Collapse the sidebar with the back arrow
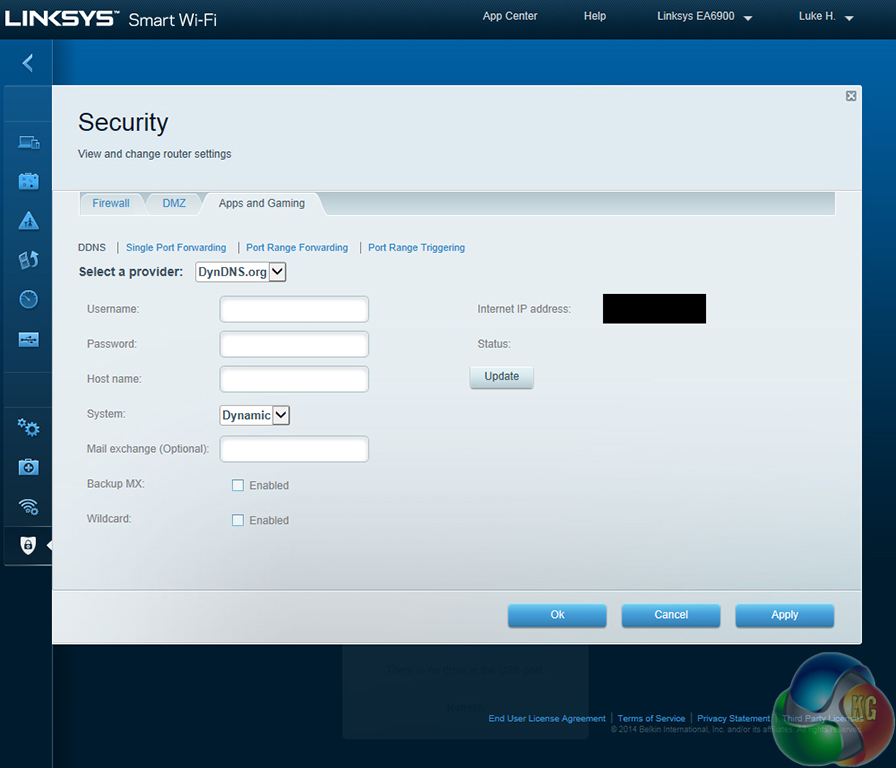This screenshot has height=768, width=896. click(27, 63)
